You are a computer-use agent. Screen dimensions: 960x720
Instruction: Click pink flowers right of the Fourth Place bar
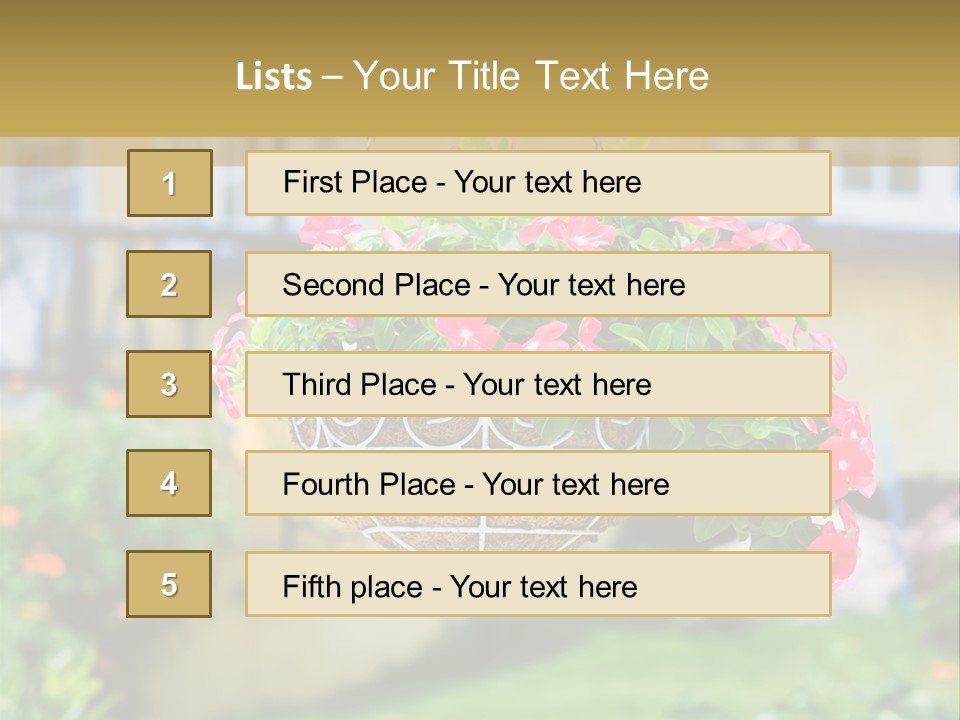(x=850, y=460)
